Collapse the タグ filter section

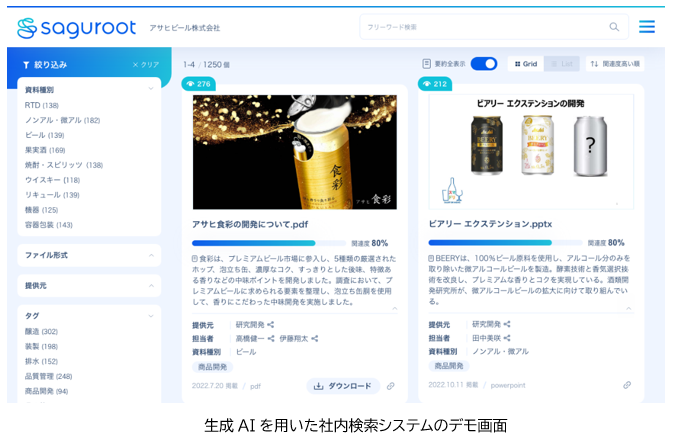[x=151, y=316]
